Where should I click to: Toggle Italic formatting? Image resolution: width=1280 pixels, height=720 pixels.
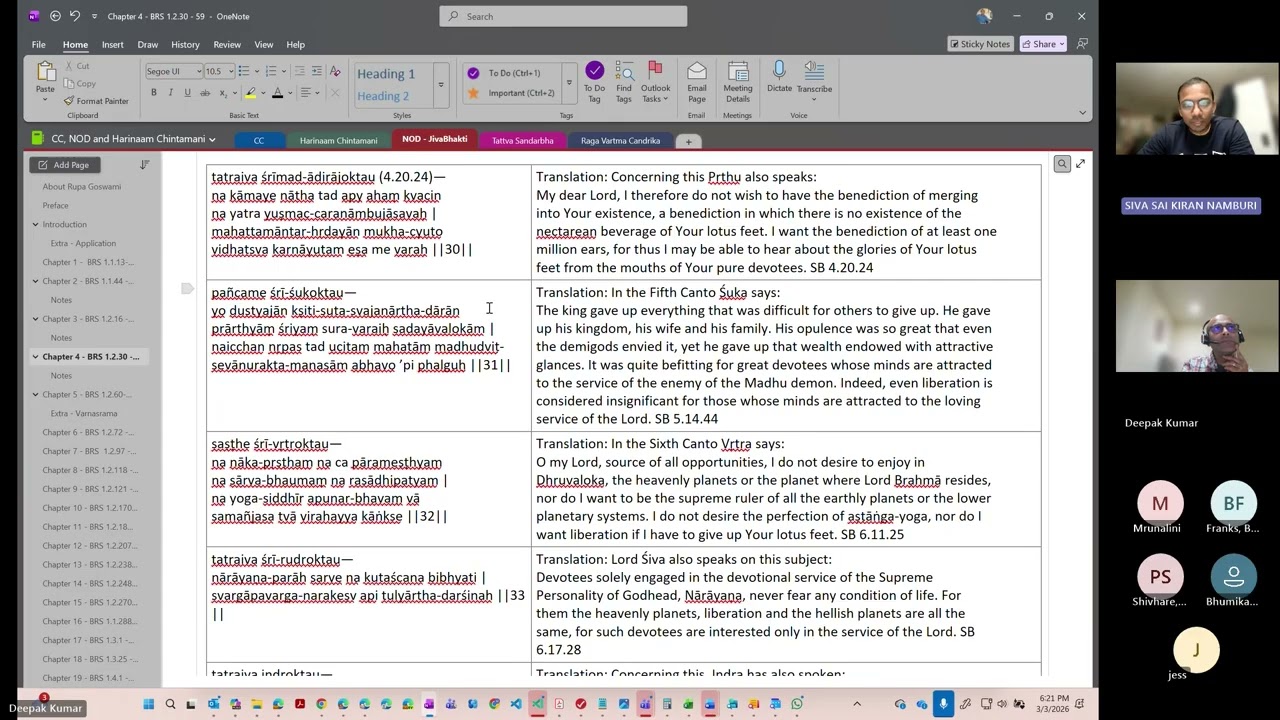tap(171, 93)
